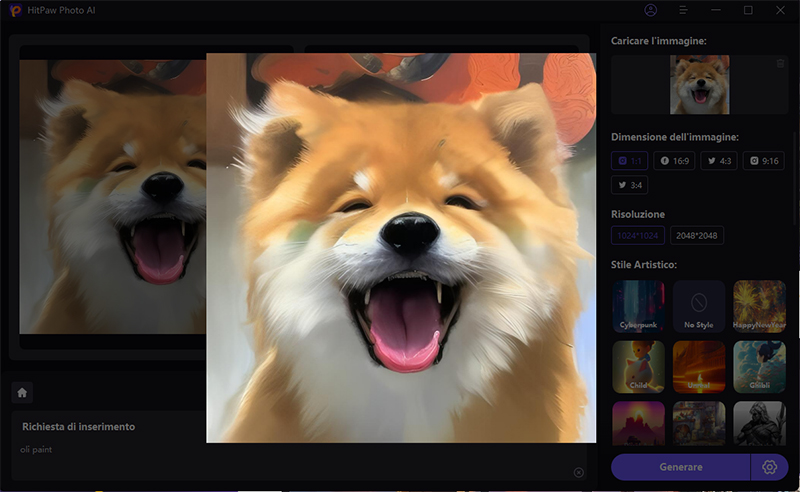Click the "Dimensione dell'immagine:" heading
The image size is (800, 492).
(675, 137)
